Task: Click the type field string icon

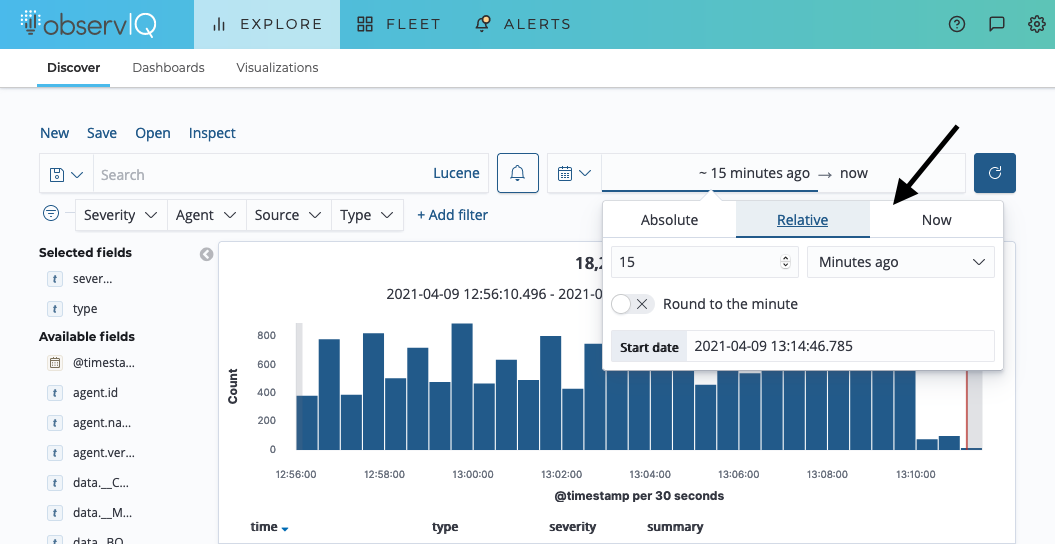Action: pos(54,309)
